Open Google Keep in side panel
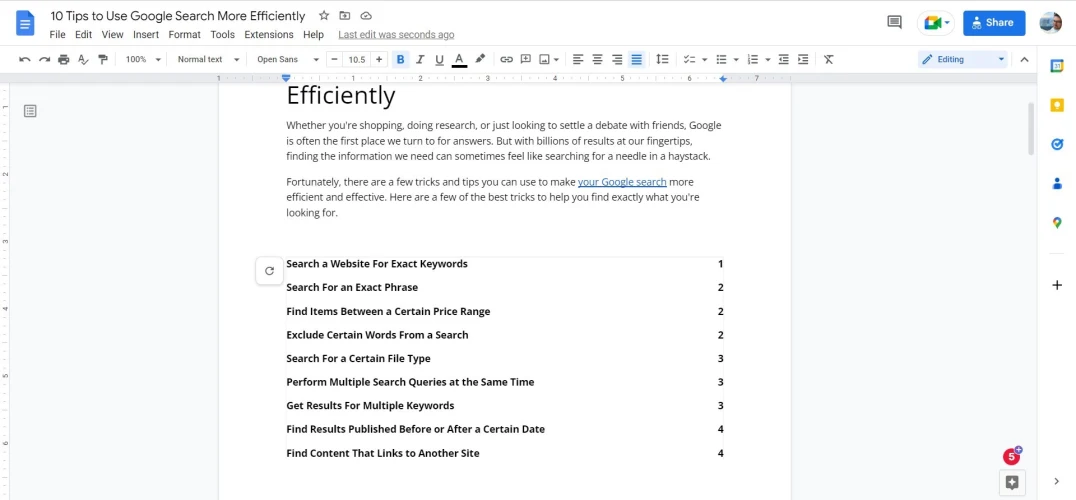 pyautogui.click(x=1057, y=105)
